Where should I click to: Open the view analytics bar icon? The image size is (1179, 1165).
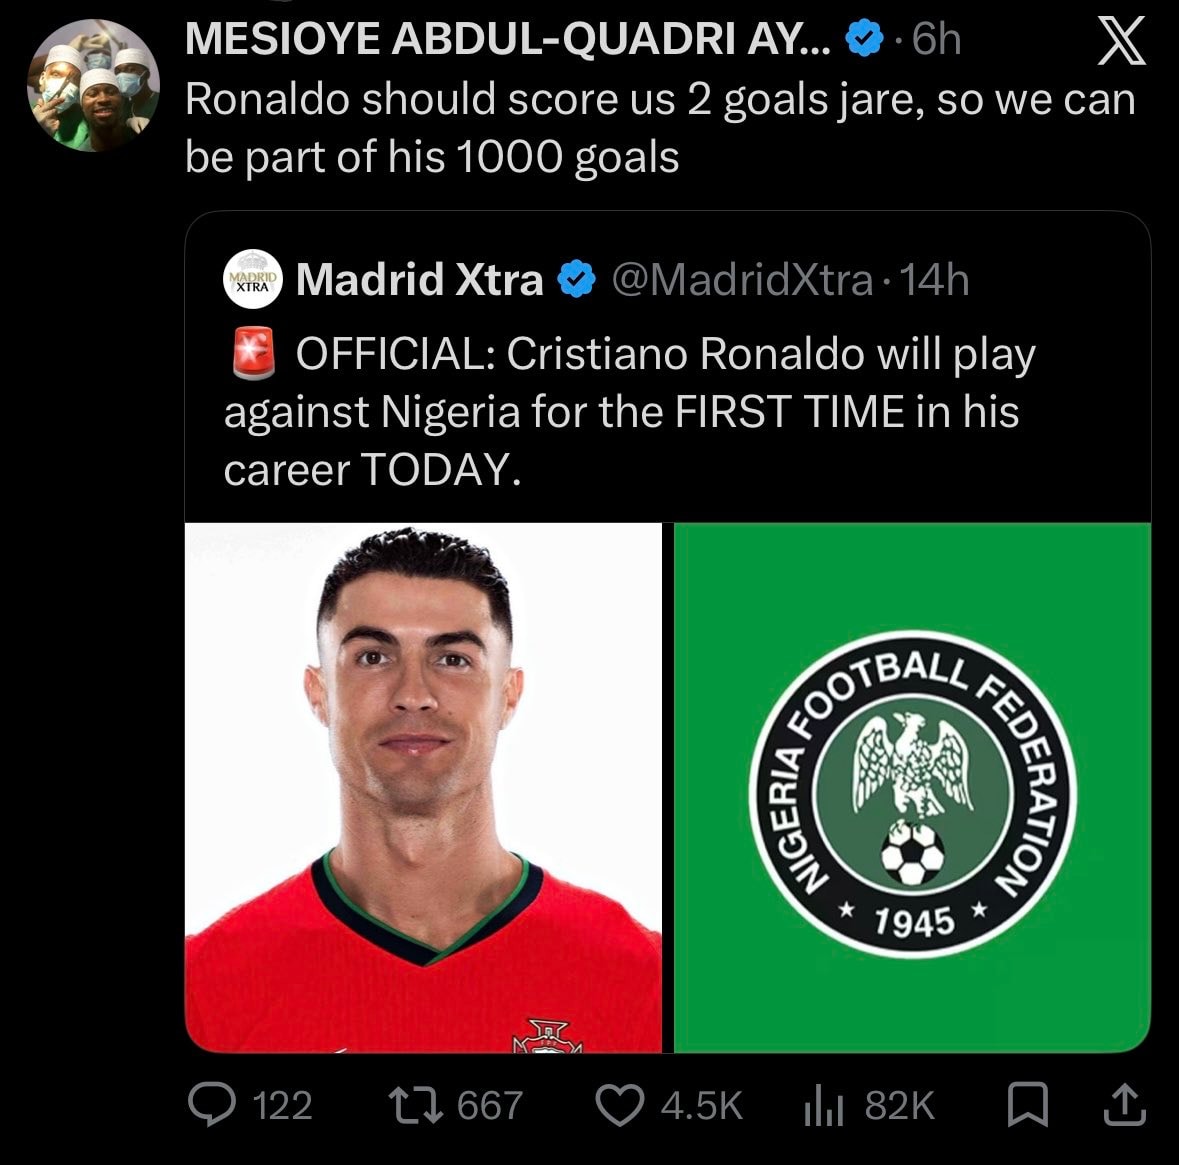click(x=823, y=1106)
